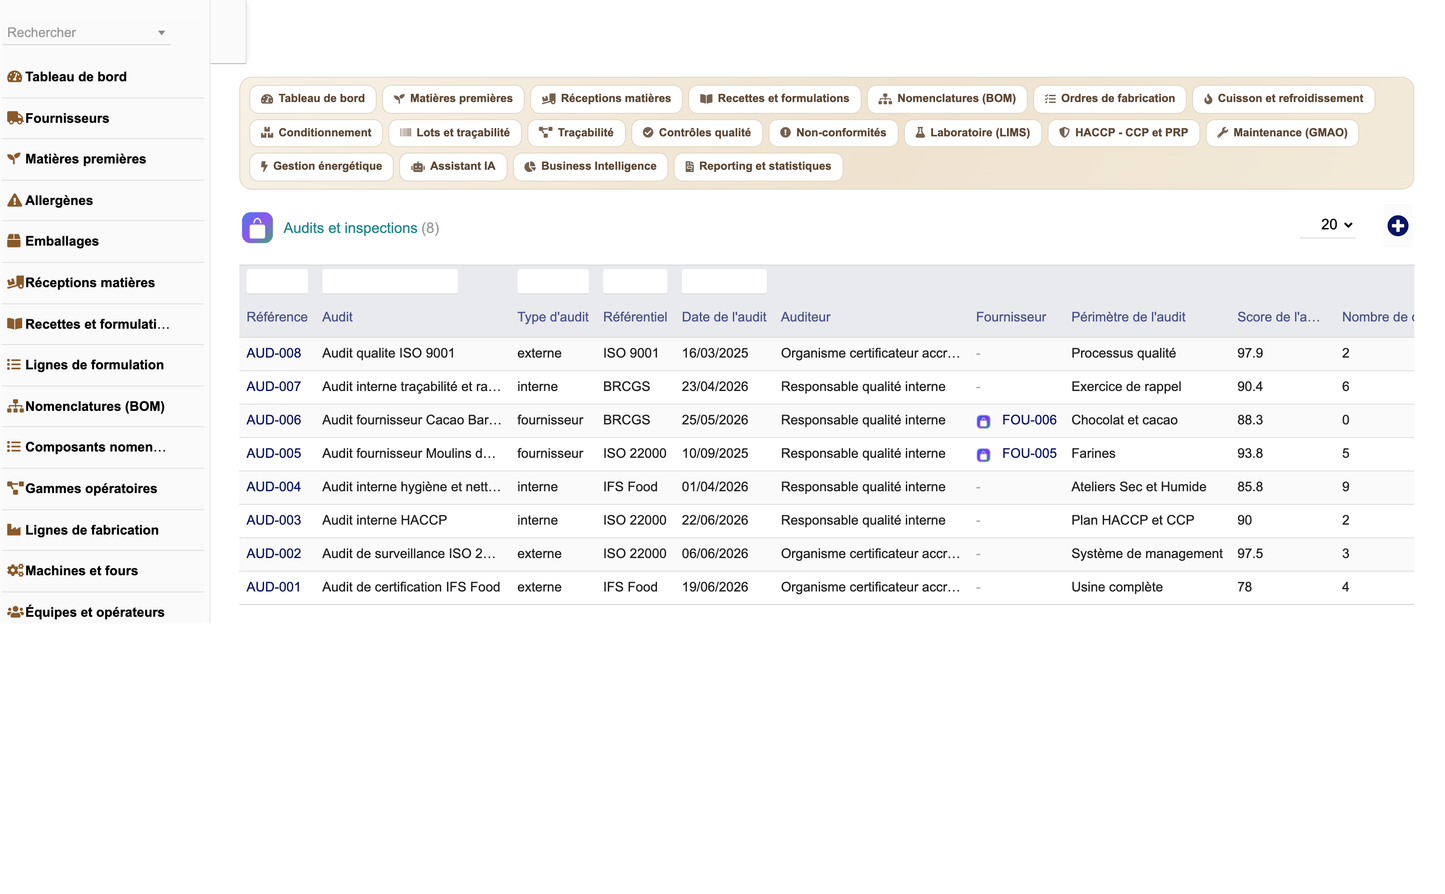Click the Composants nomenclature list icon
The width and height of the screenshot is (1445, 894).
tap(14, 447)
